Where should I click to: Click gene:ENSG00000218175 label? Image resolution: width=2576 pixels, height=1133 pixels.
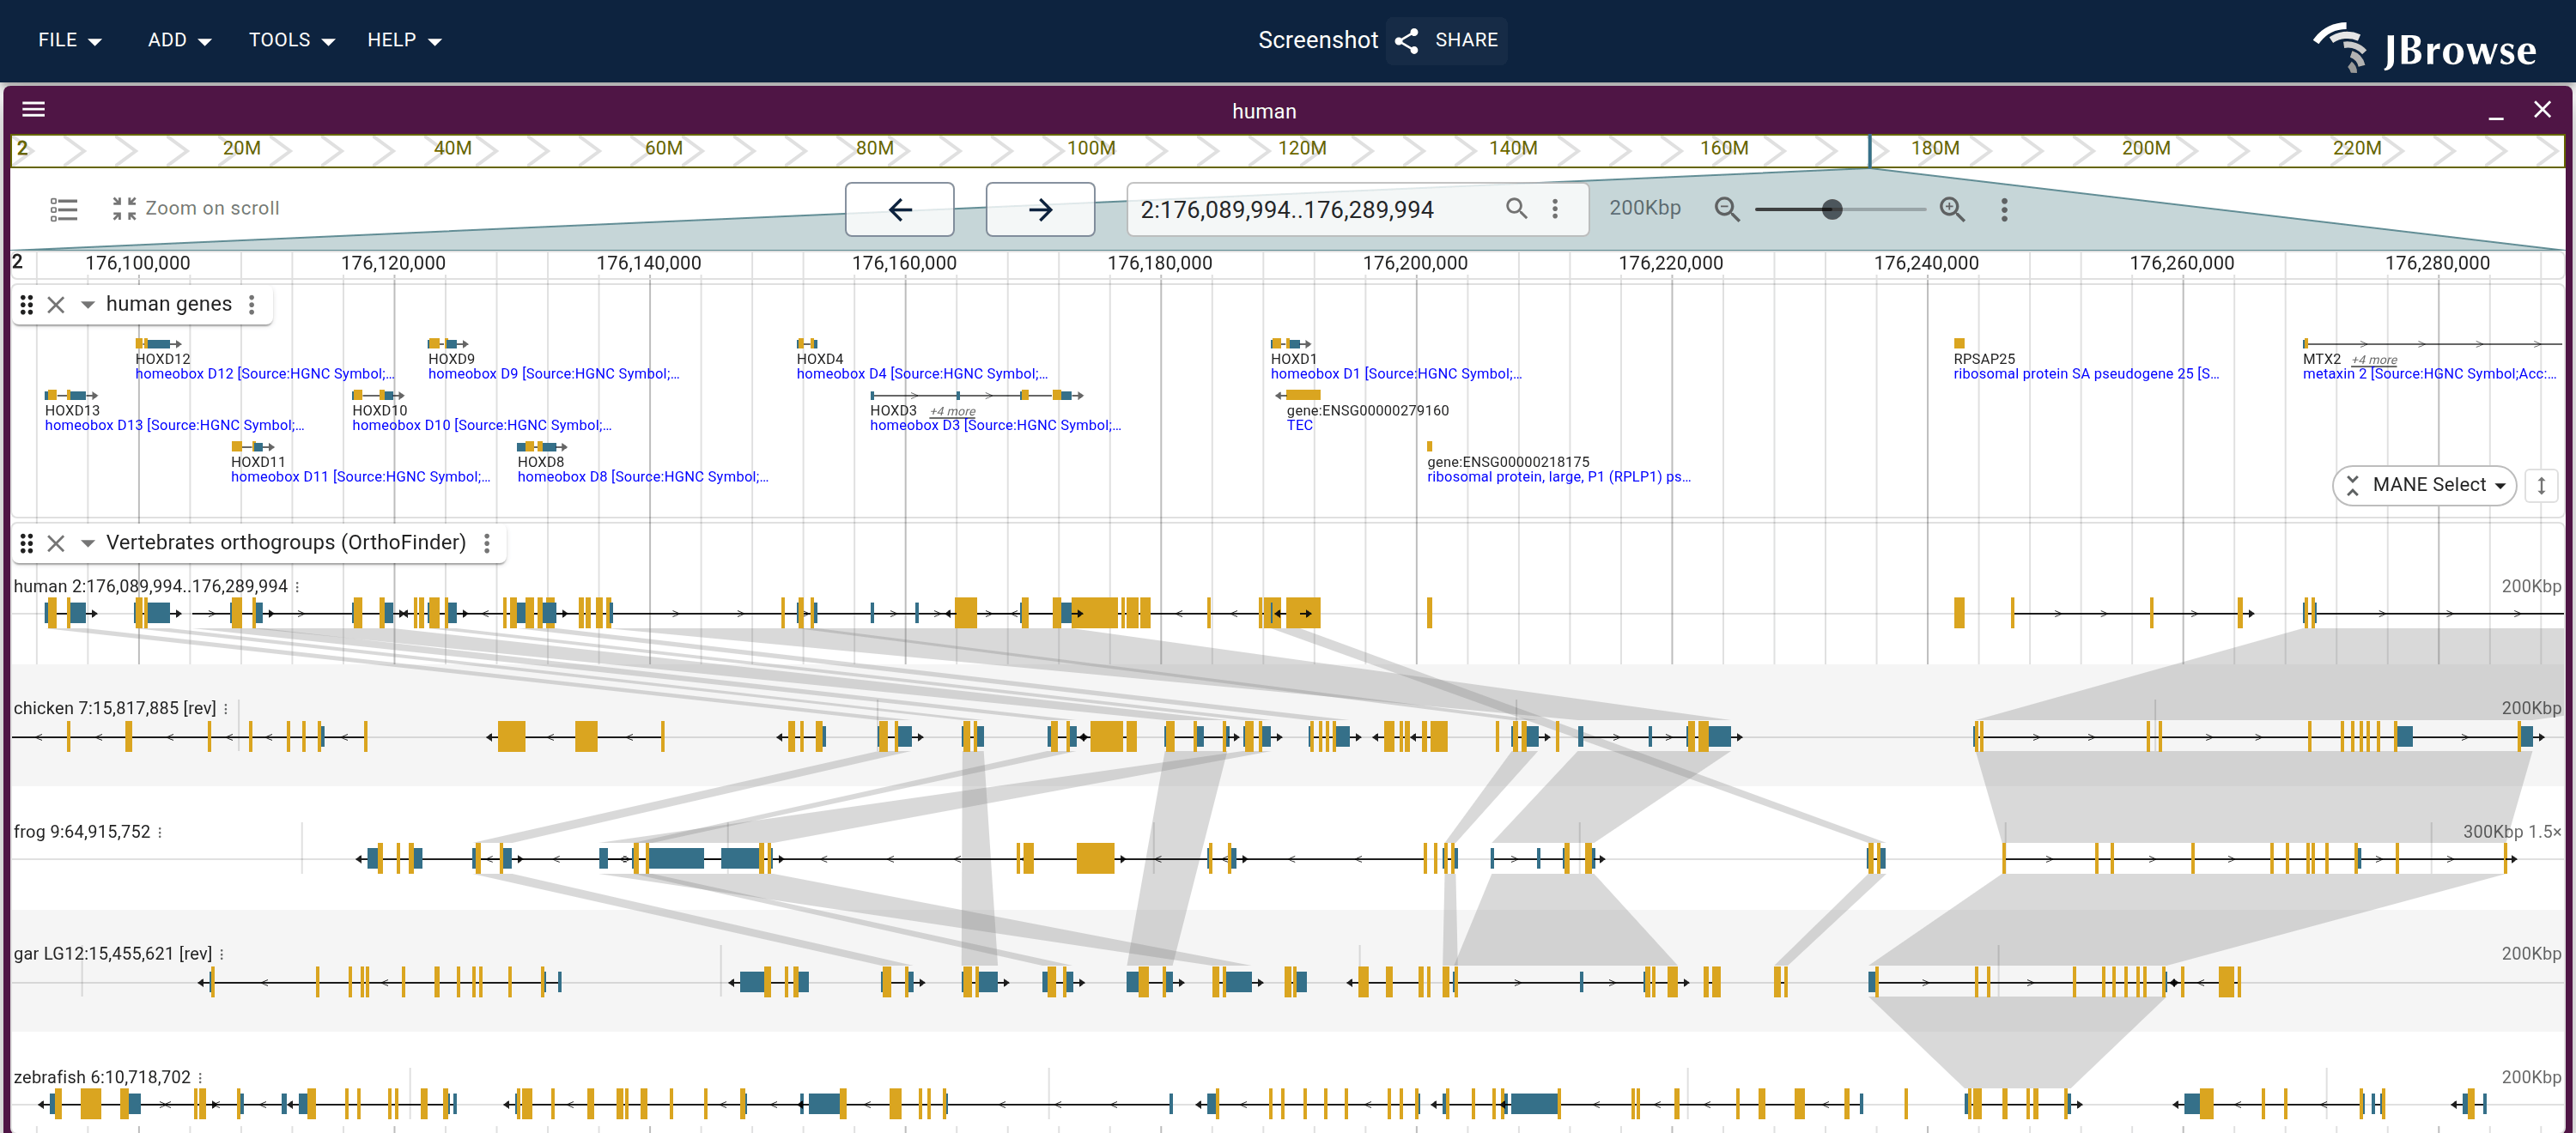(1507, 462)
